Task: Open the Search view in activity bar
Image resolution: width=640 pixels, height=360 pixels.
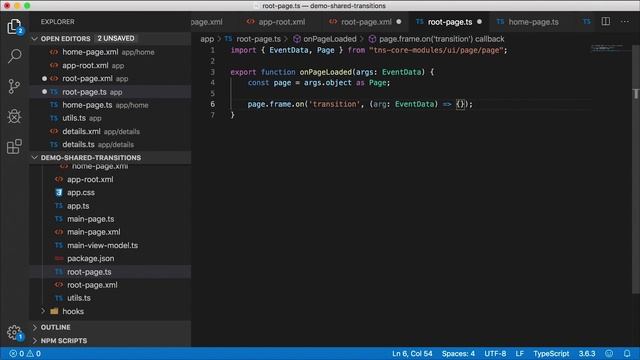Action: pyautogui.click(x=14, y=56)
